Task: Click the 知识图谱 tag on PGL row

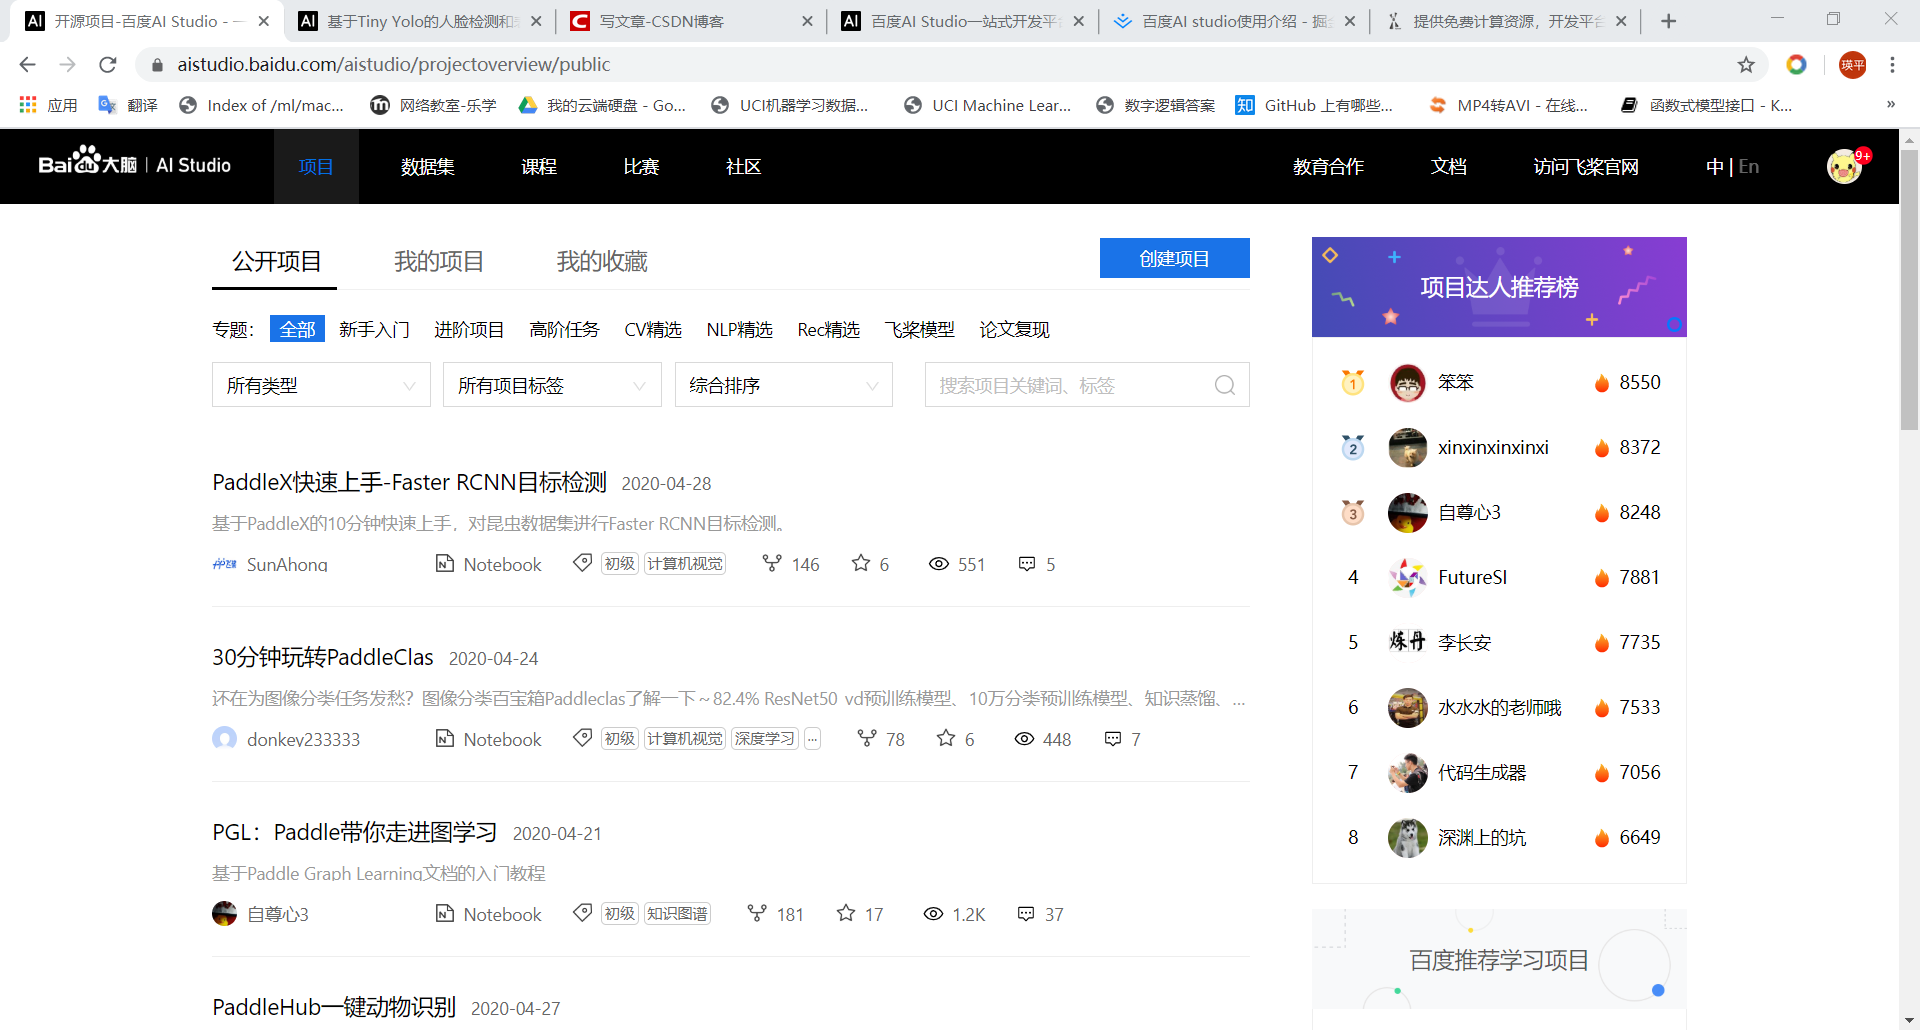Action: 677,914
